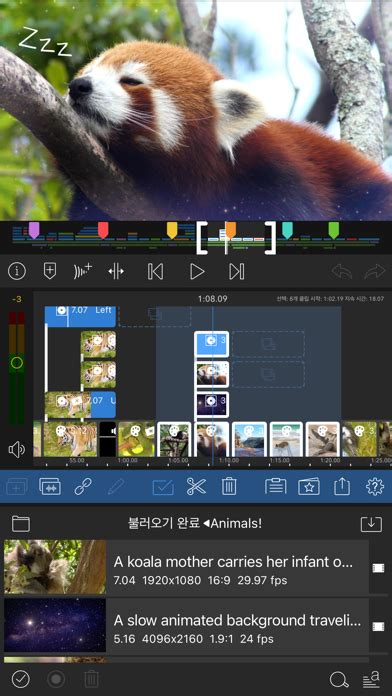
Task: Tap the voiceover add icon
Action: [x=83, y=271]
